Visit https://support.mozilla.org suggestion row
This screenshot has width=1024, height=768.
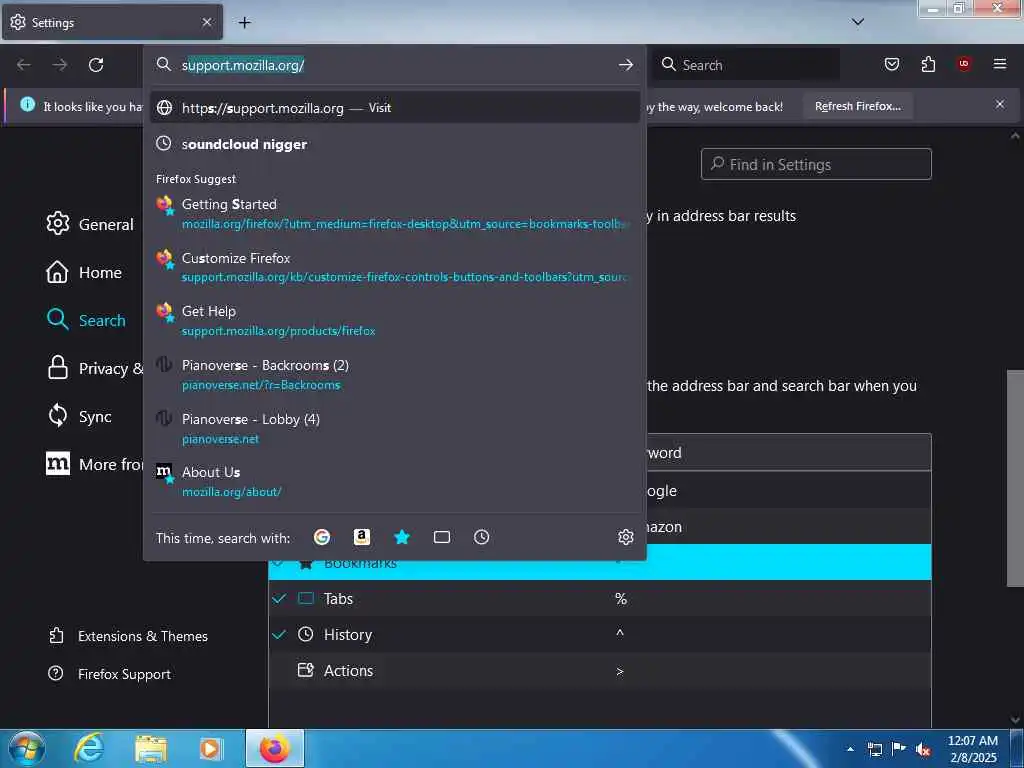point(394,108)
